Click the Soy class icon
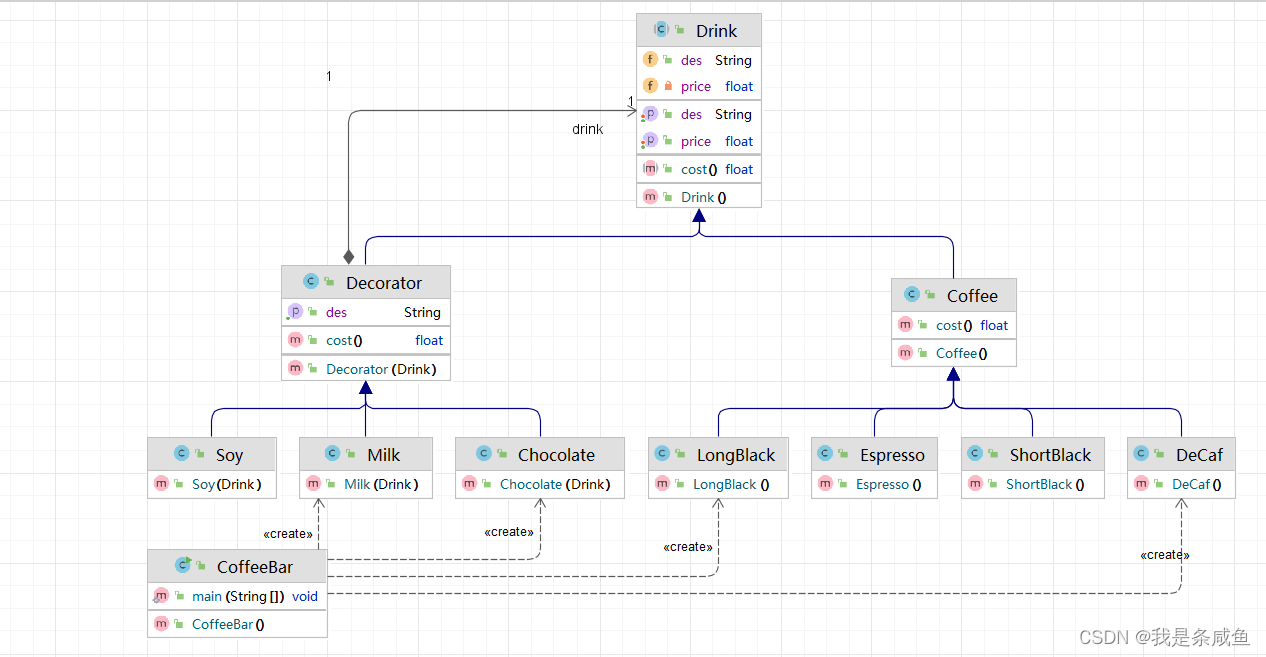This screenshot has width=1266, height=657. pos(181,454)
